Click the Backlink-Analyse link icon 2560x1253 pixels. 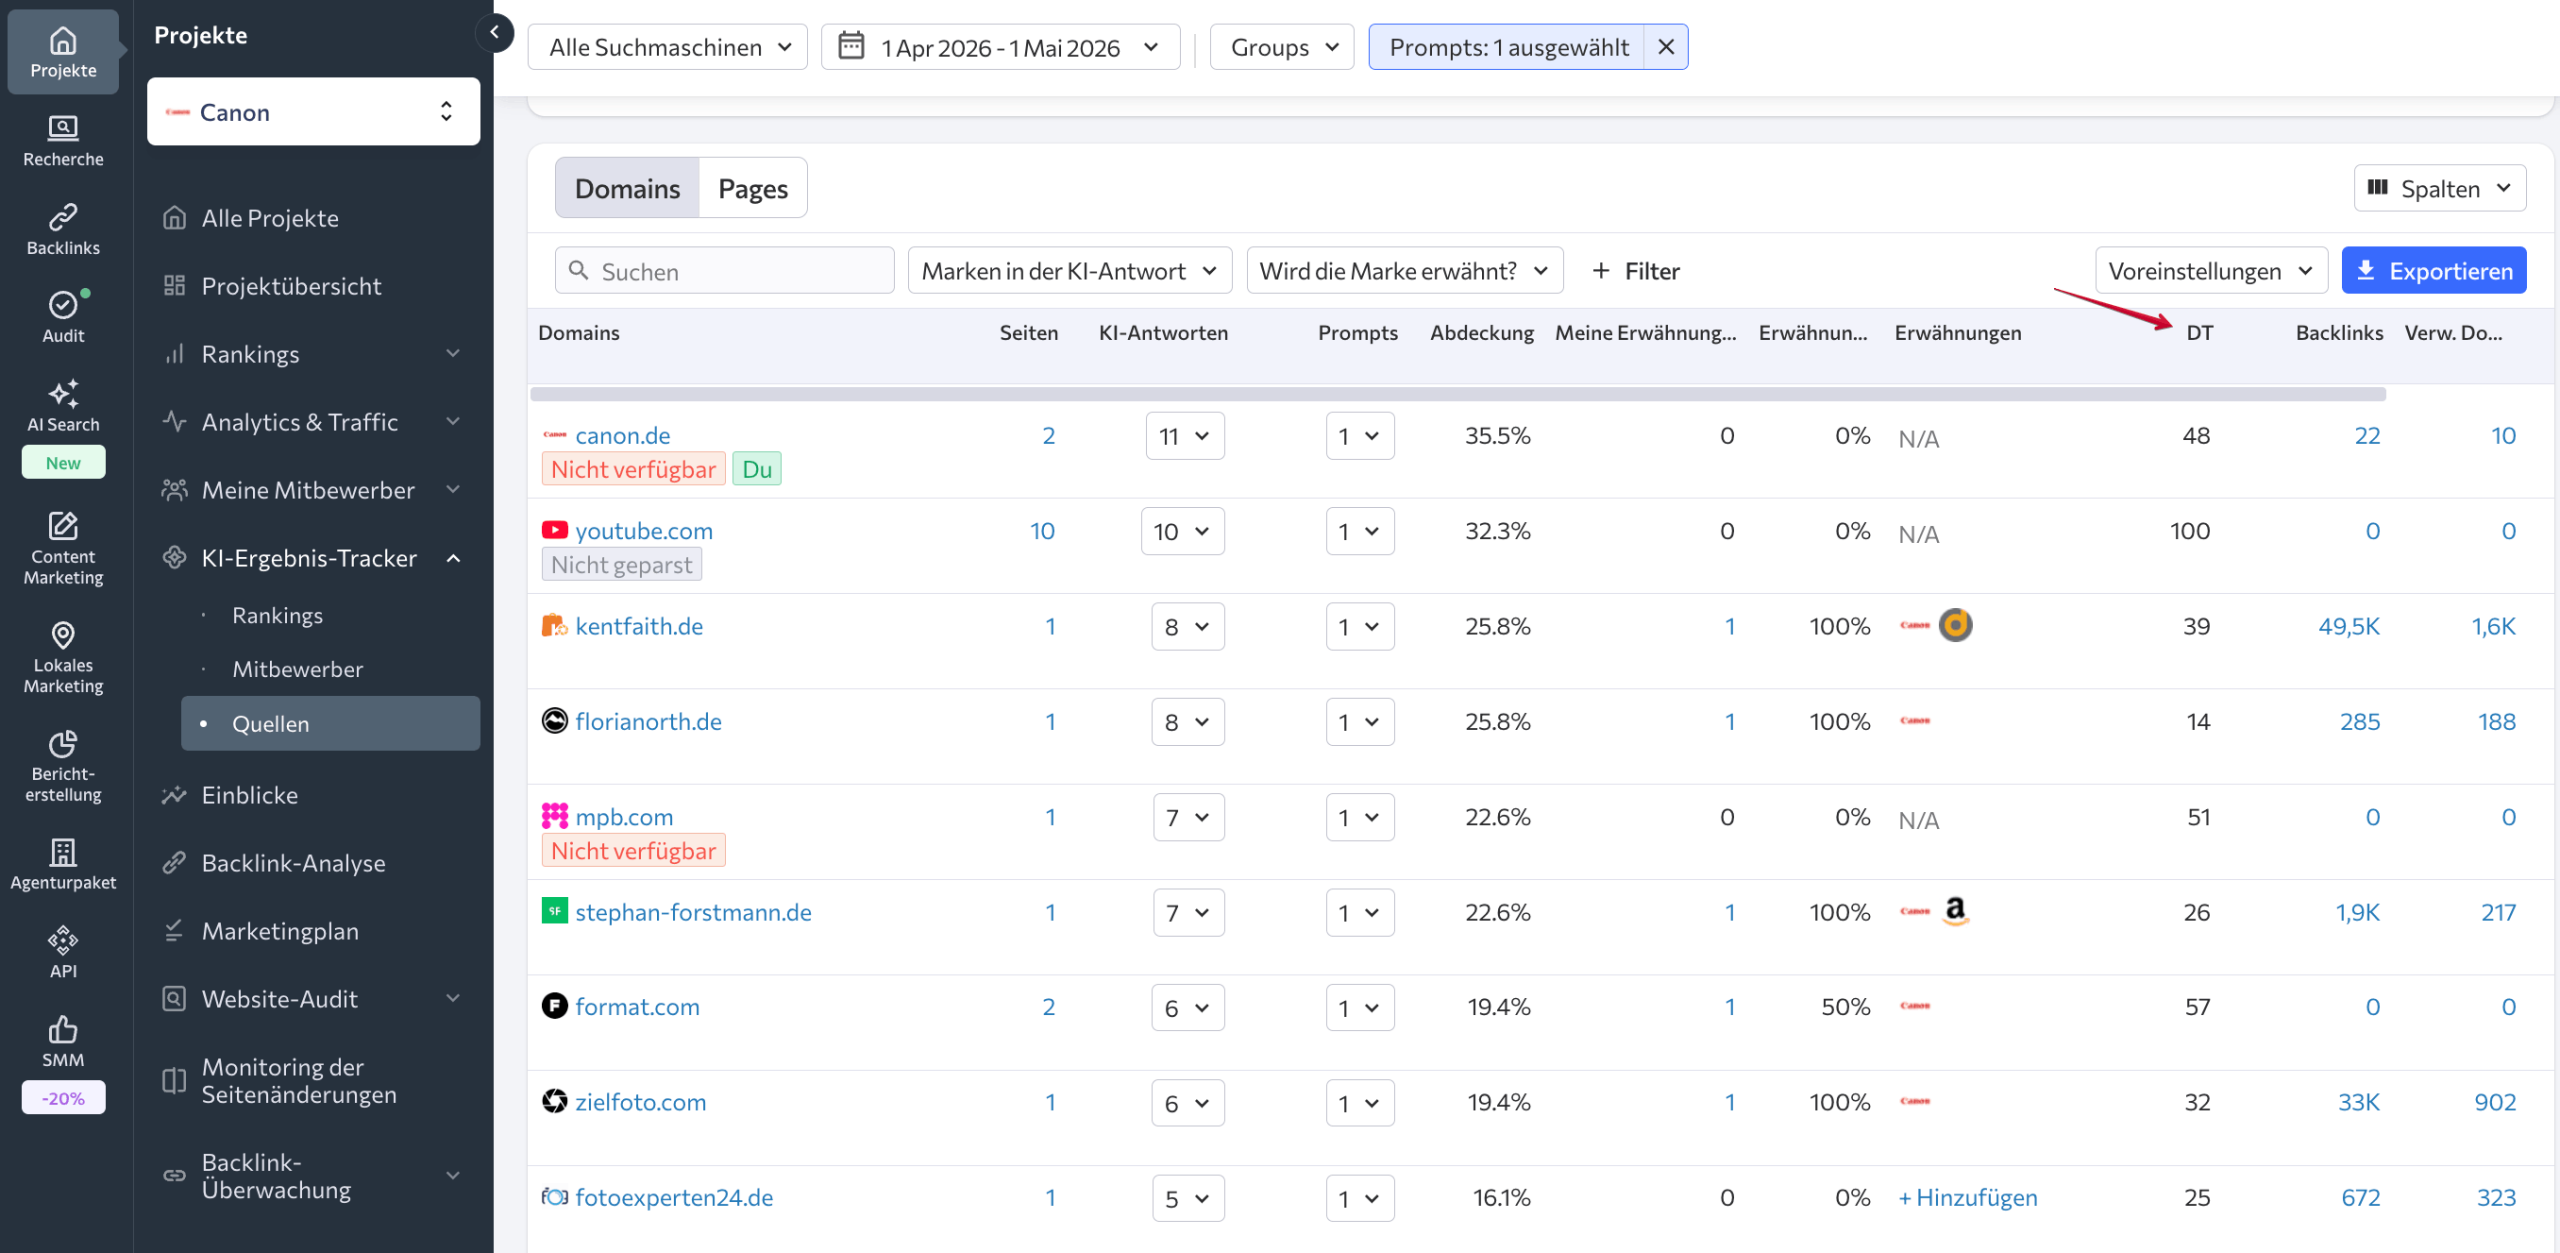(174, 863)
